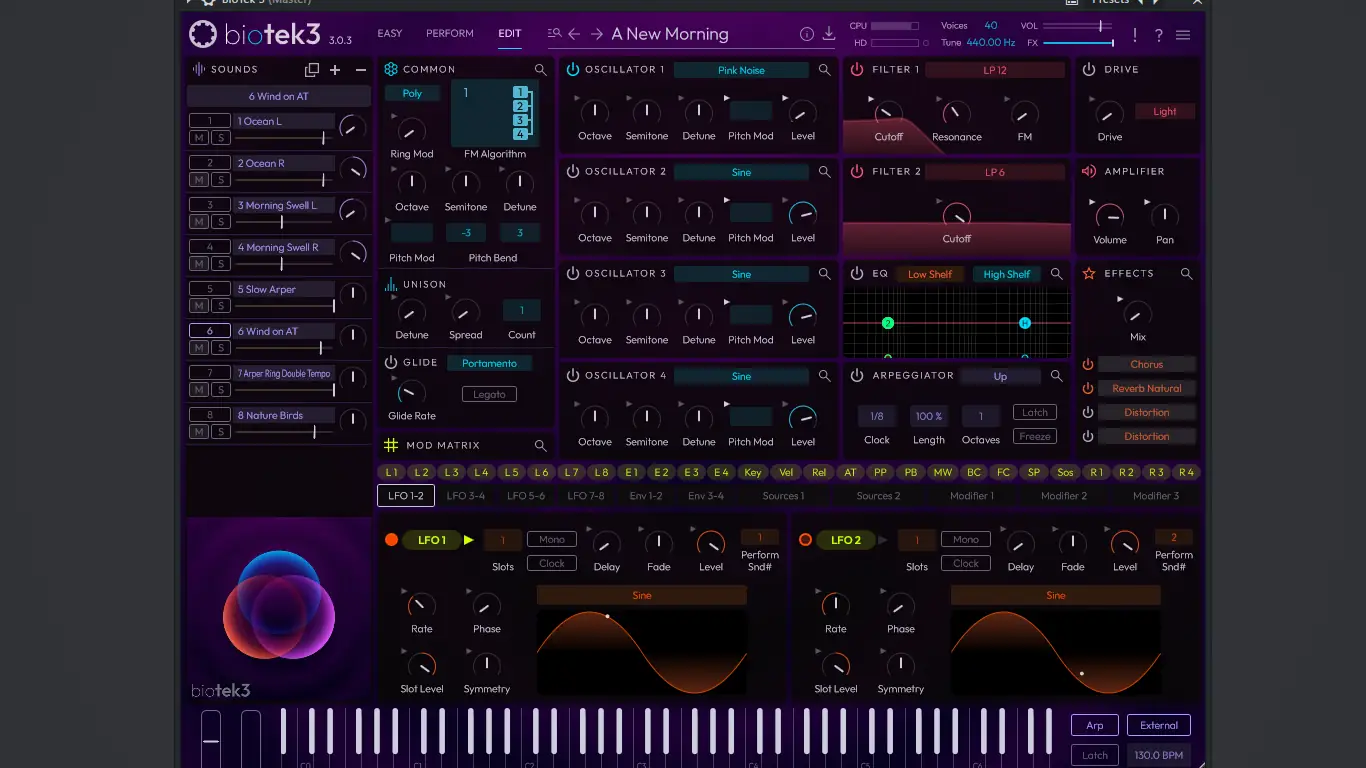
Task: Toggle Filter 2 power button
Action: click(x=857, y=172)
